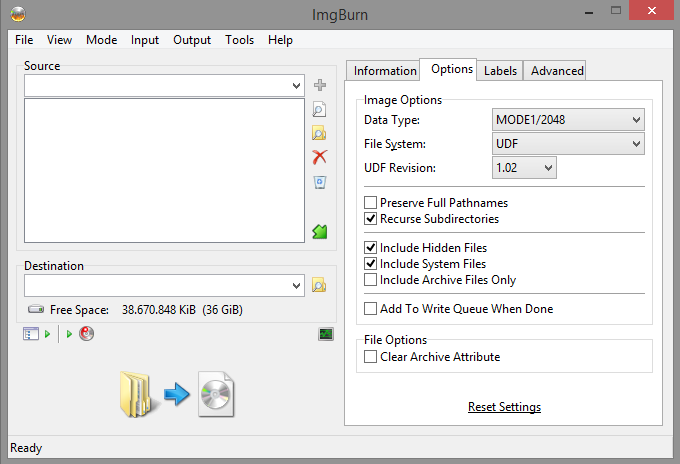Screen dimensions: 680x464
Task: Click the Browse for a folder icon
Action: click(x=319, y=133)
